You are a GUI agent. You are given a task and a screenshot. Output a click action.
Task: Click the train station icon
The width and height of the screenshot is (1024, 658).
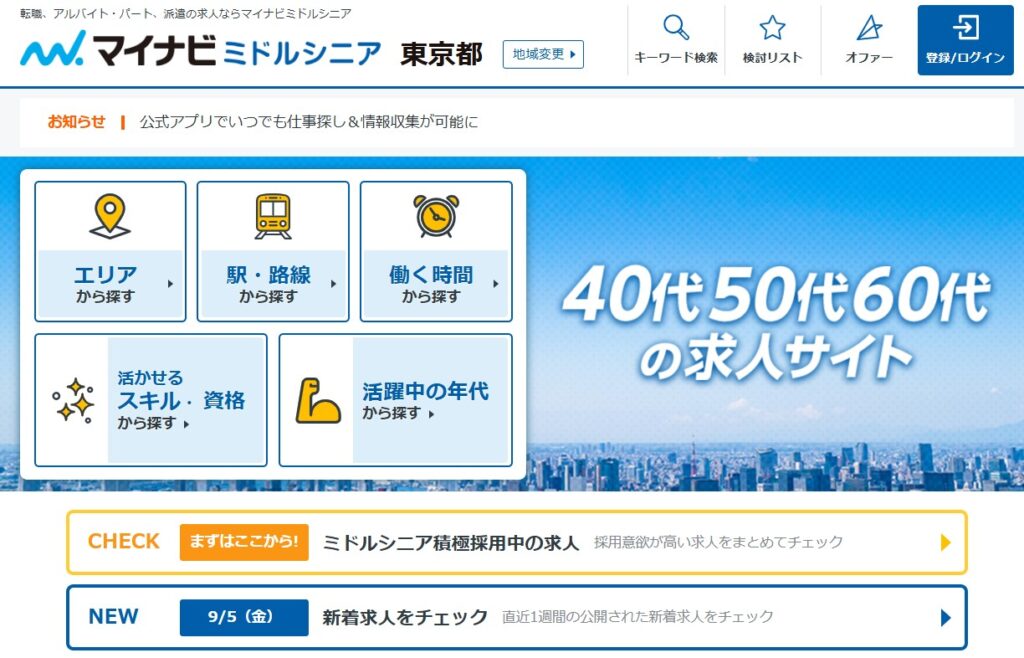pyautogui.click(x=273, y=216)
